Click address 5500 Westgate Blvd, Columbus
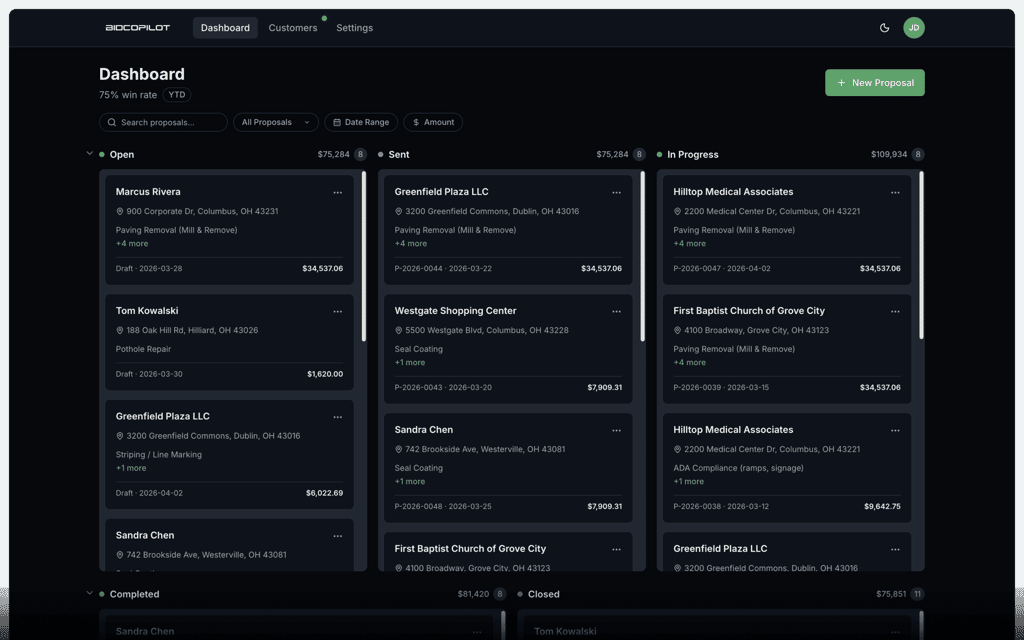The height and width of the screenshot is (640, 1024). click(487, 330)
